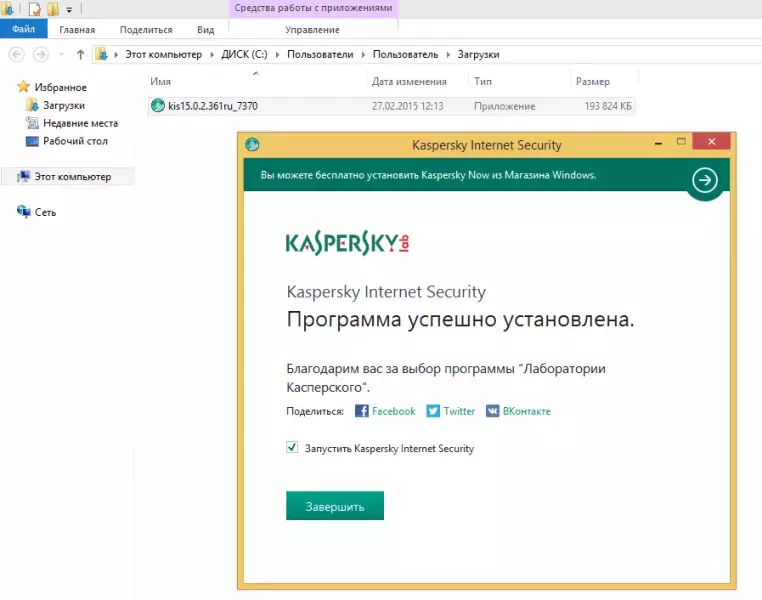Click the properties icon in quick access toolbar

tap(35, 9)
